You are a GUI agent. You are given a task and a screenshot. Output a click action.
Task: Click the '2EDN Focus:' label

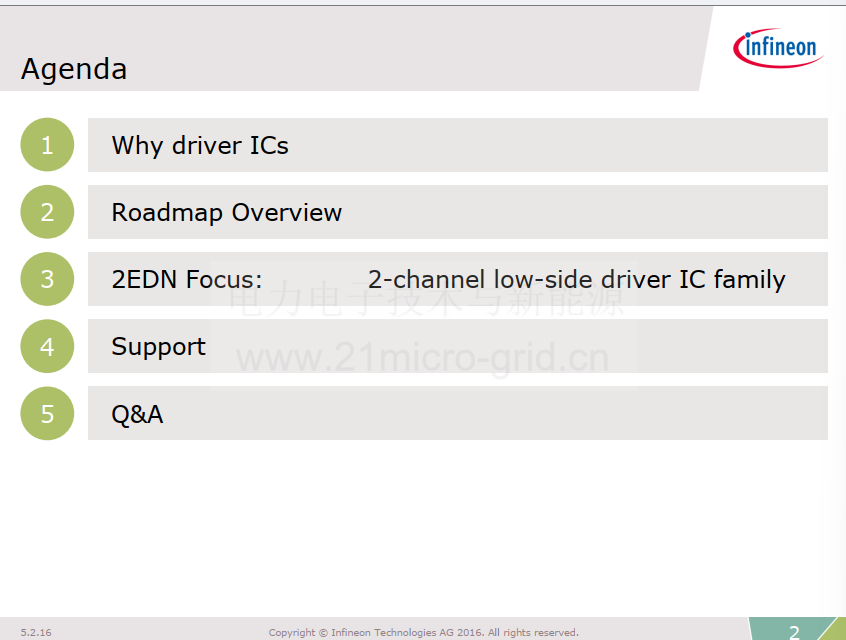coord(187,280)
